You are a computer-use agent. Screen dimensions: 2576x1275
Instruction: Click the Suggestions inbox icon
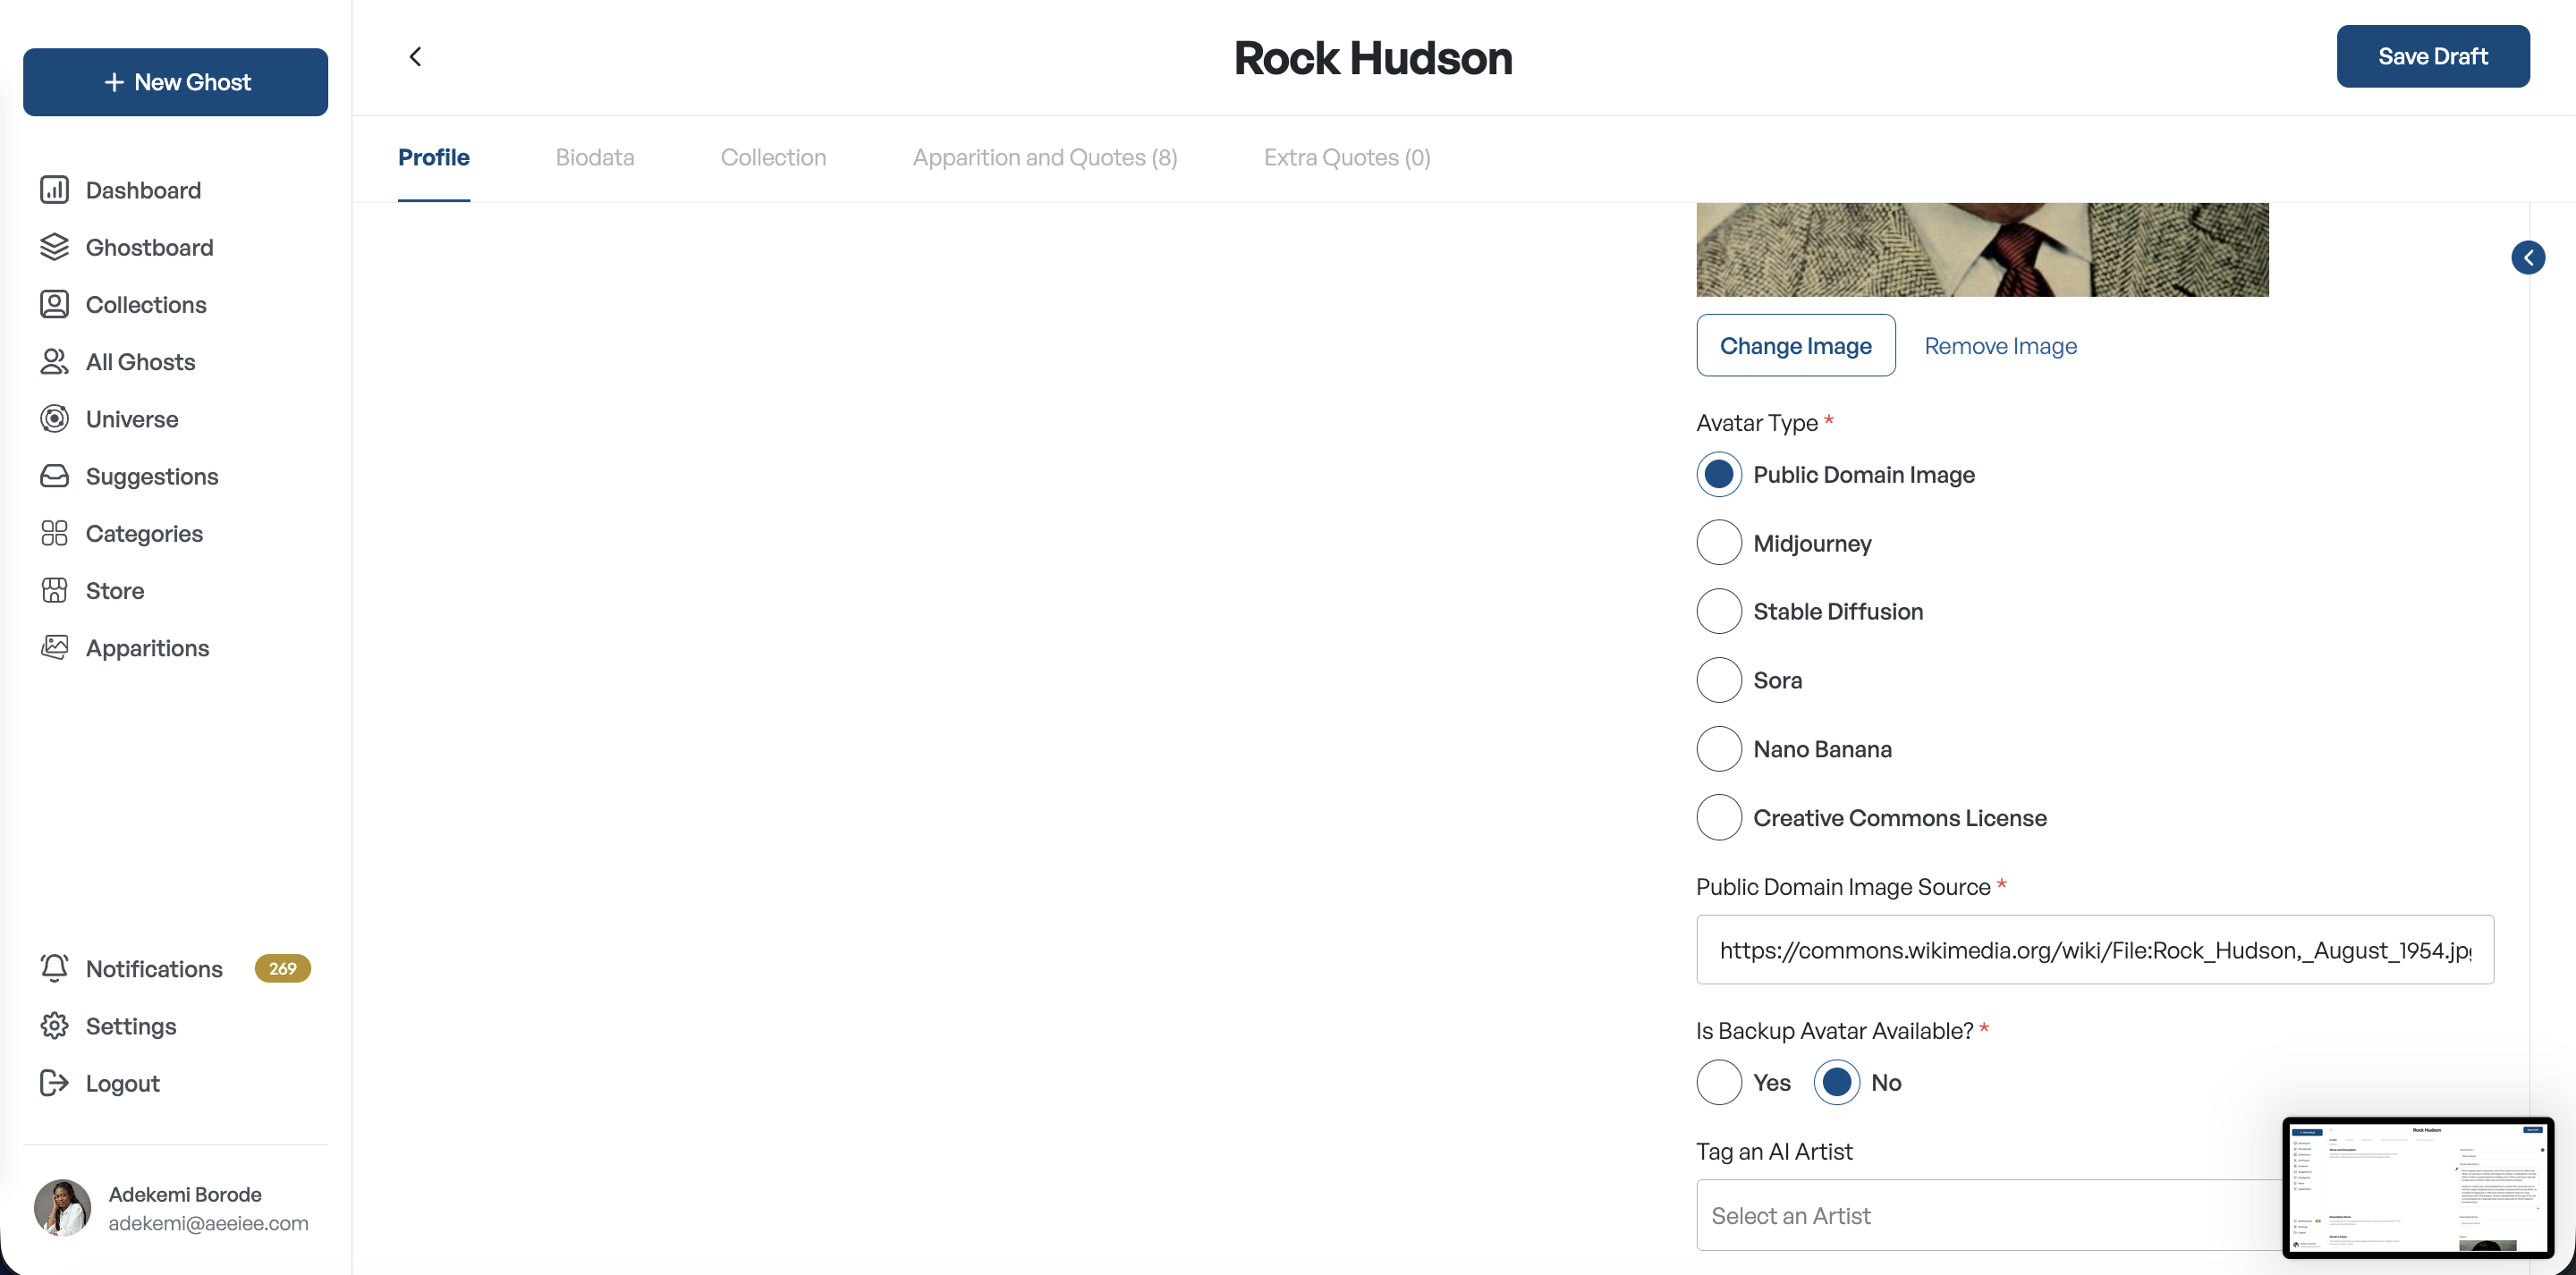[54, 476]
